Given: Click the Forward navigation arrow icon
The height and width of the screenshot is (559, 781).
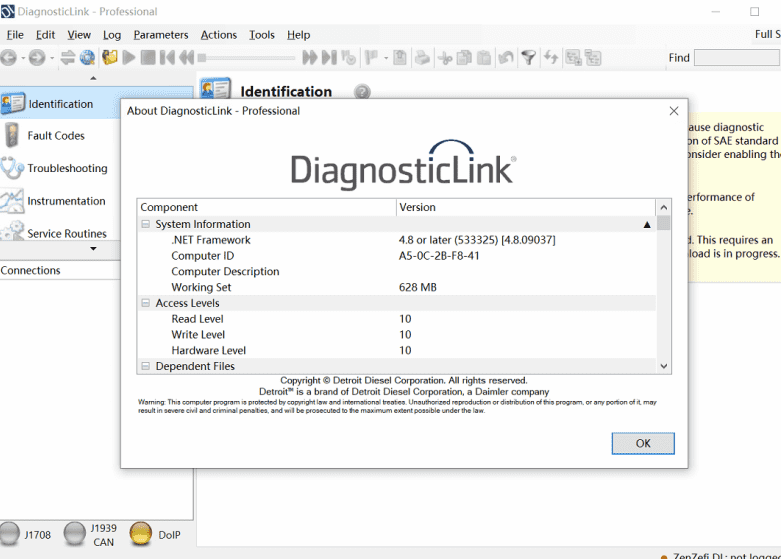Looking at the screenshot, I should click(37, 58).
